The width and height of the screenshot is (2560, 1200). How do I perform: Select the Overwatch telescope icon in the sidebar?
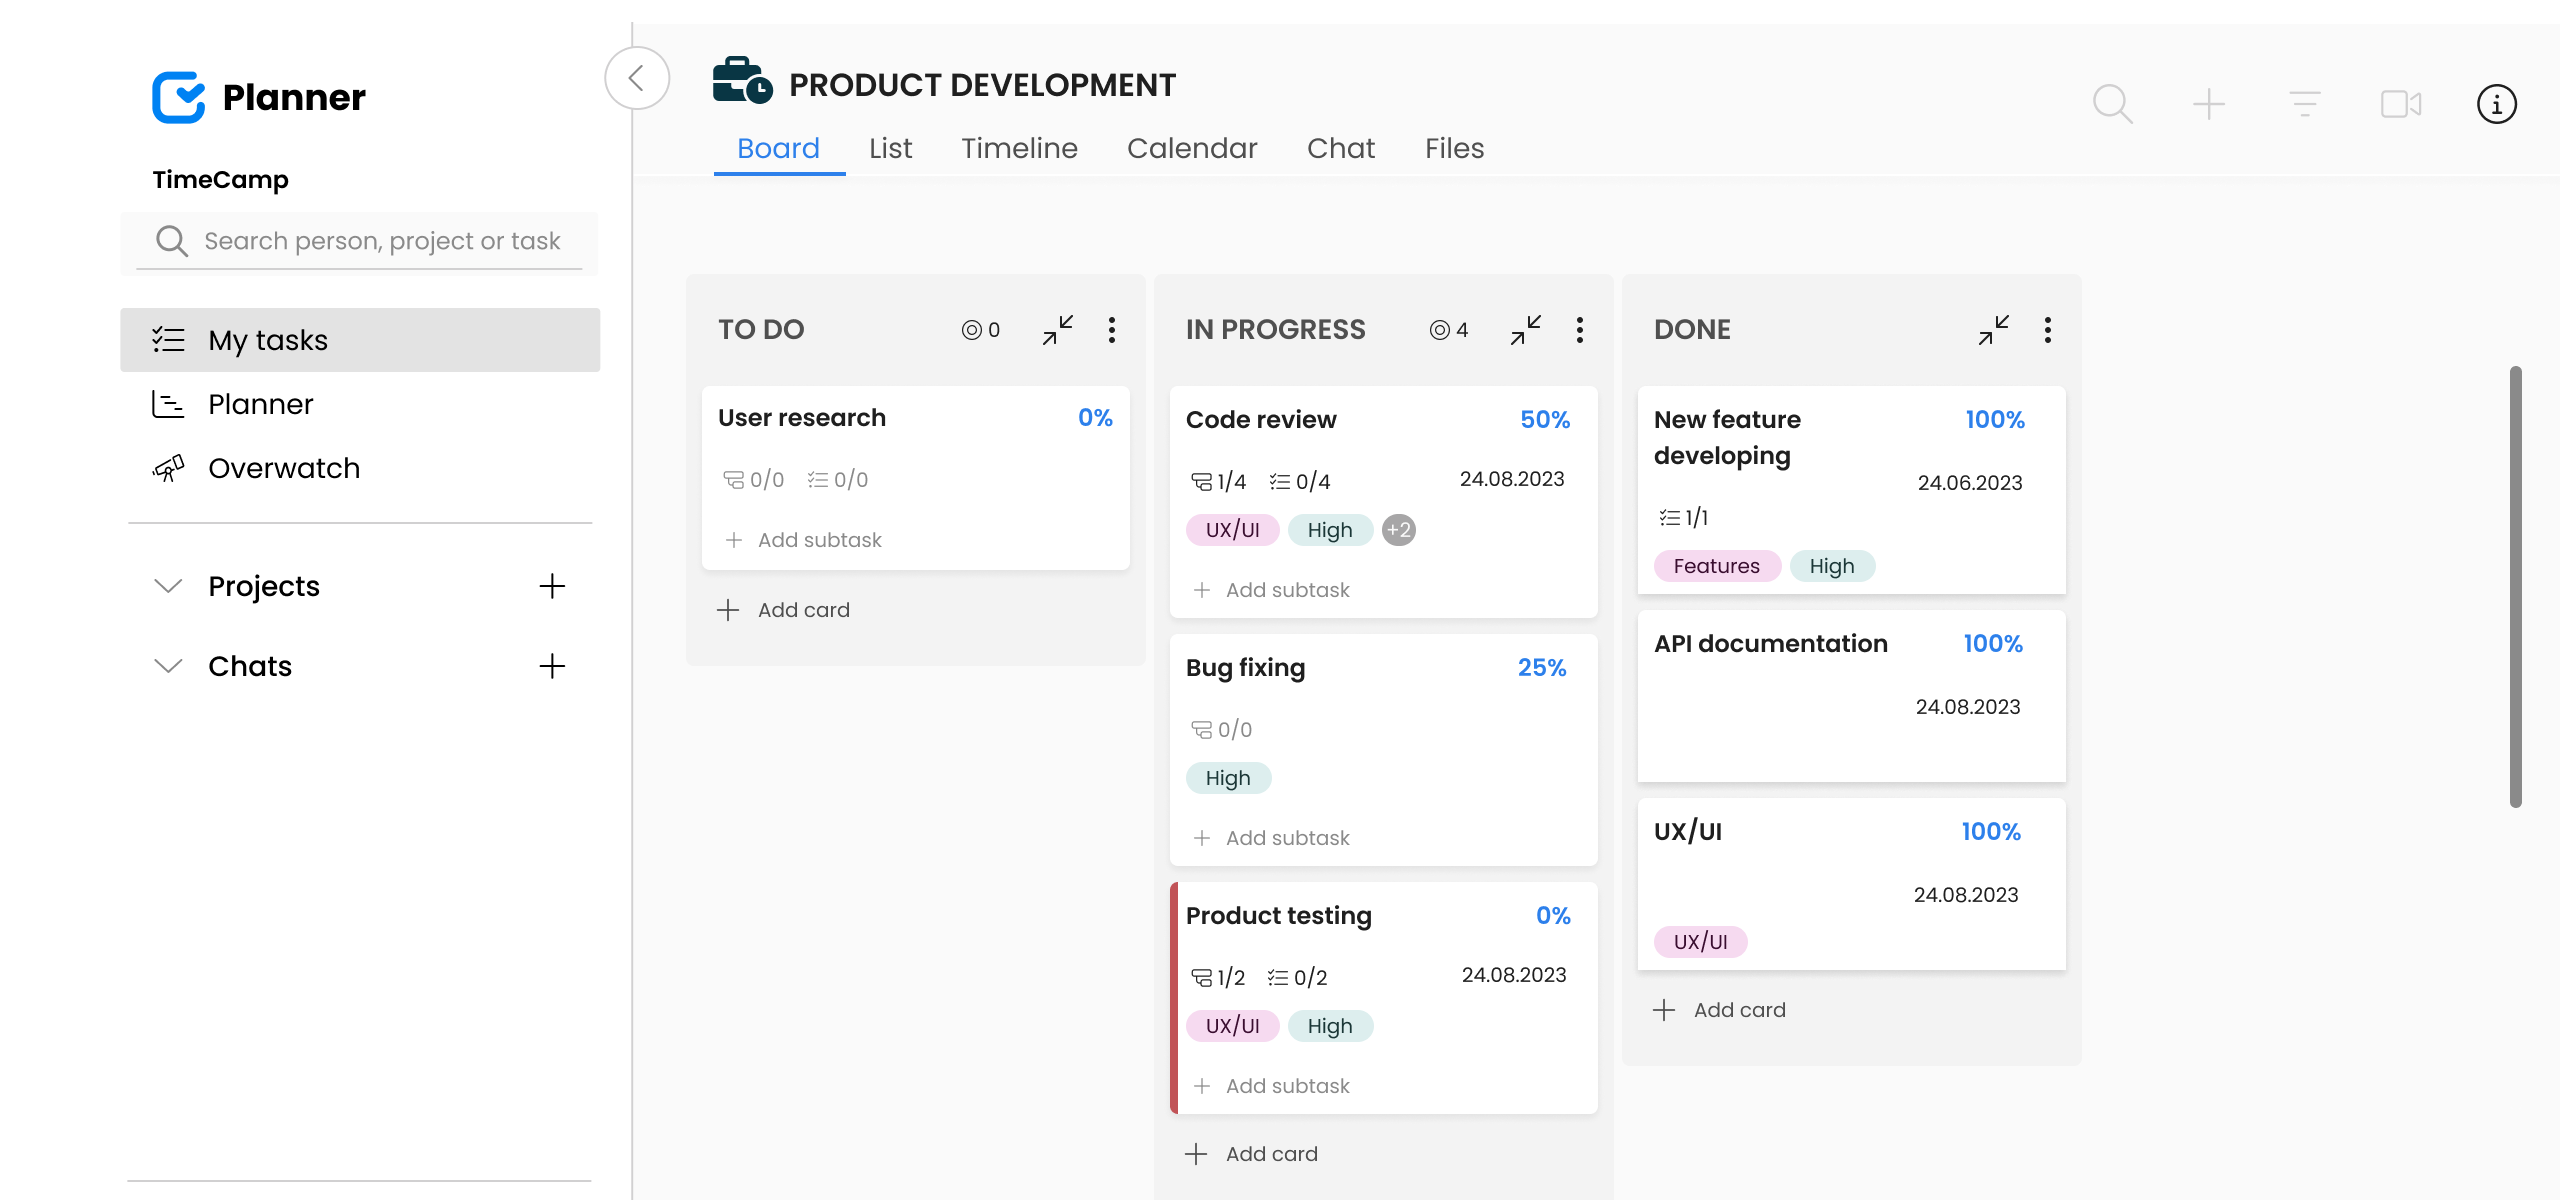click(169, 467)
